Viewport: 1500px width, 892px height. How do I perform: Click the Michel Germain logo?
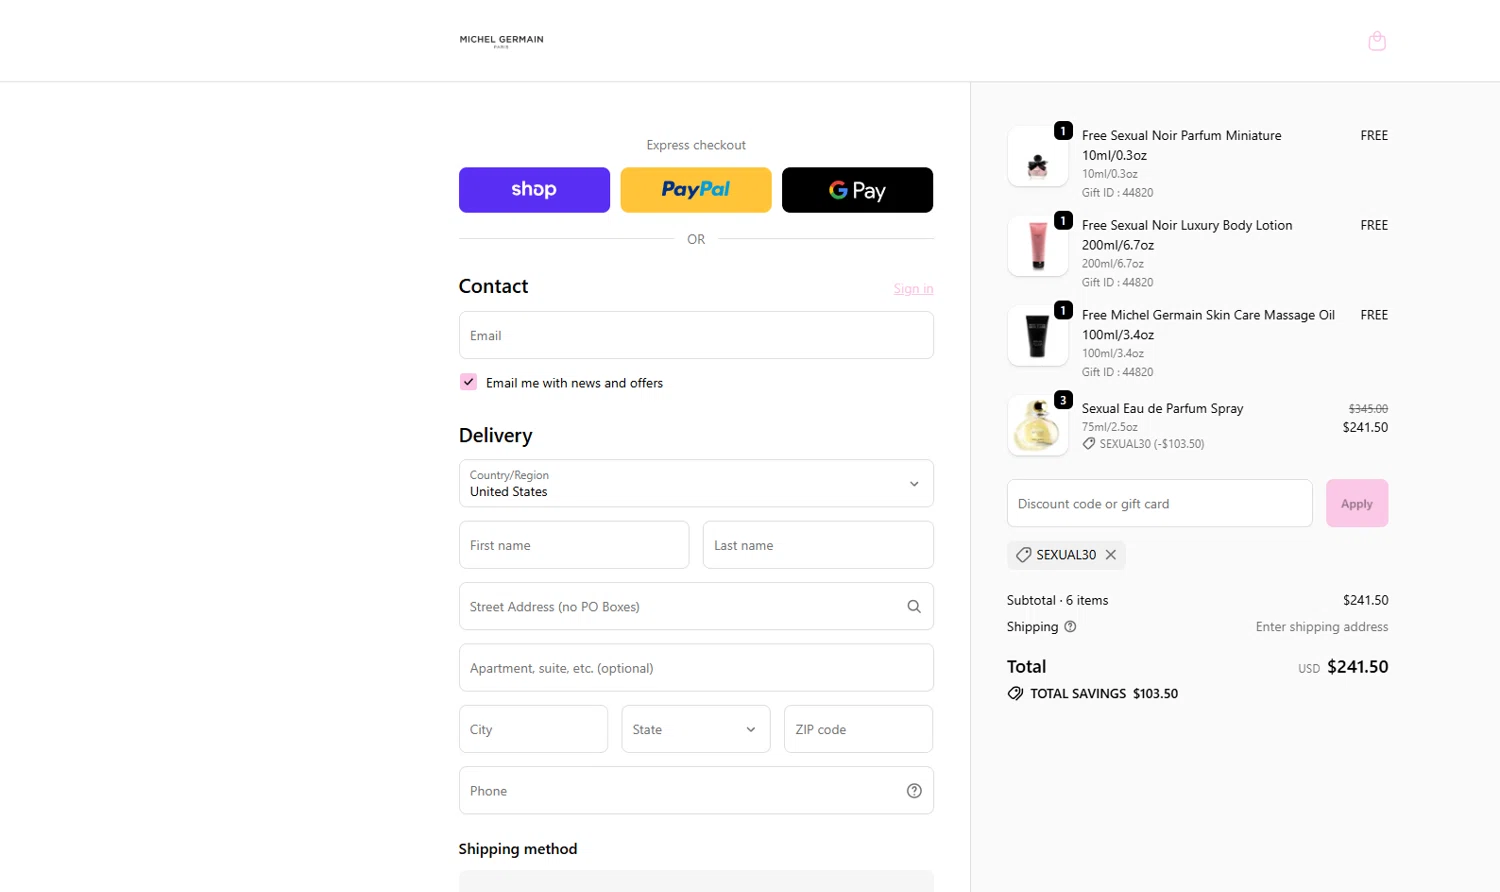(x=501, y=41)
